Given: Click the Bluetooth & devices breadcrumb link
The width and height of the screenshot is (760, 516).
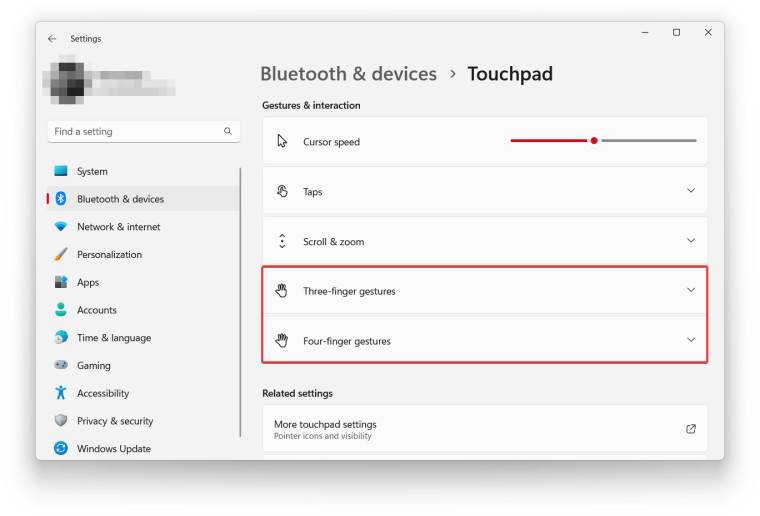Looking at the screenshot, I should pos(348,74).
